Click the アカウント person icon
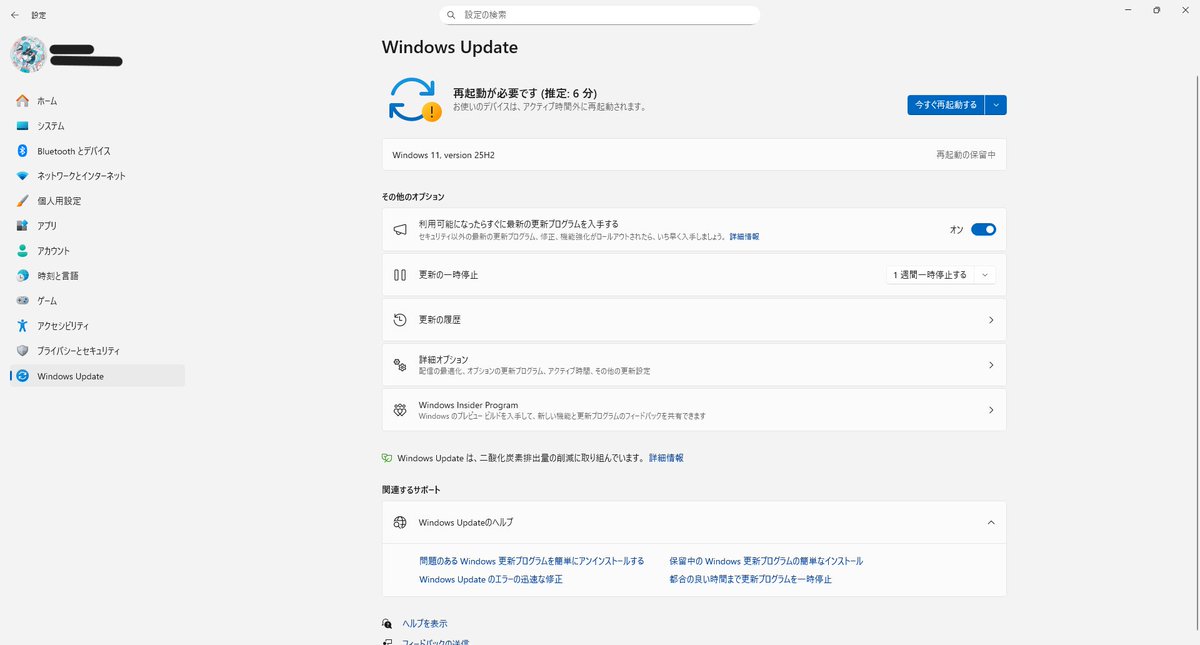The image size is (1200, 645). point(22,251)
